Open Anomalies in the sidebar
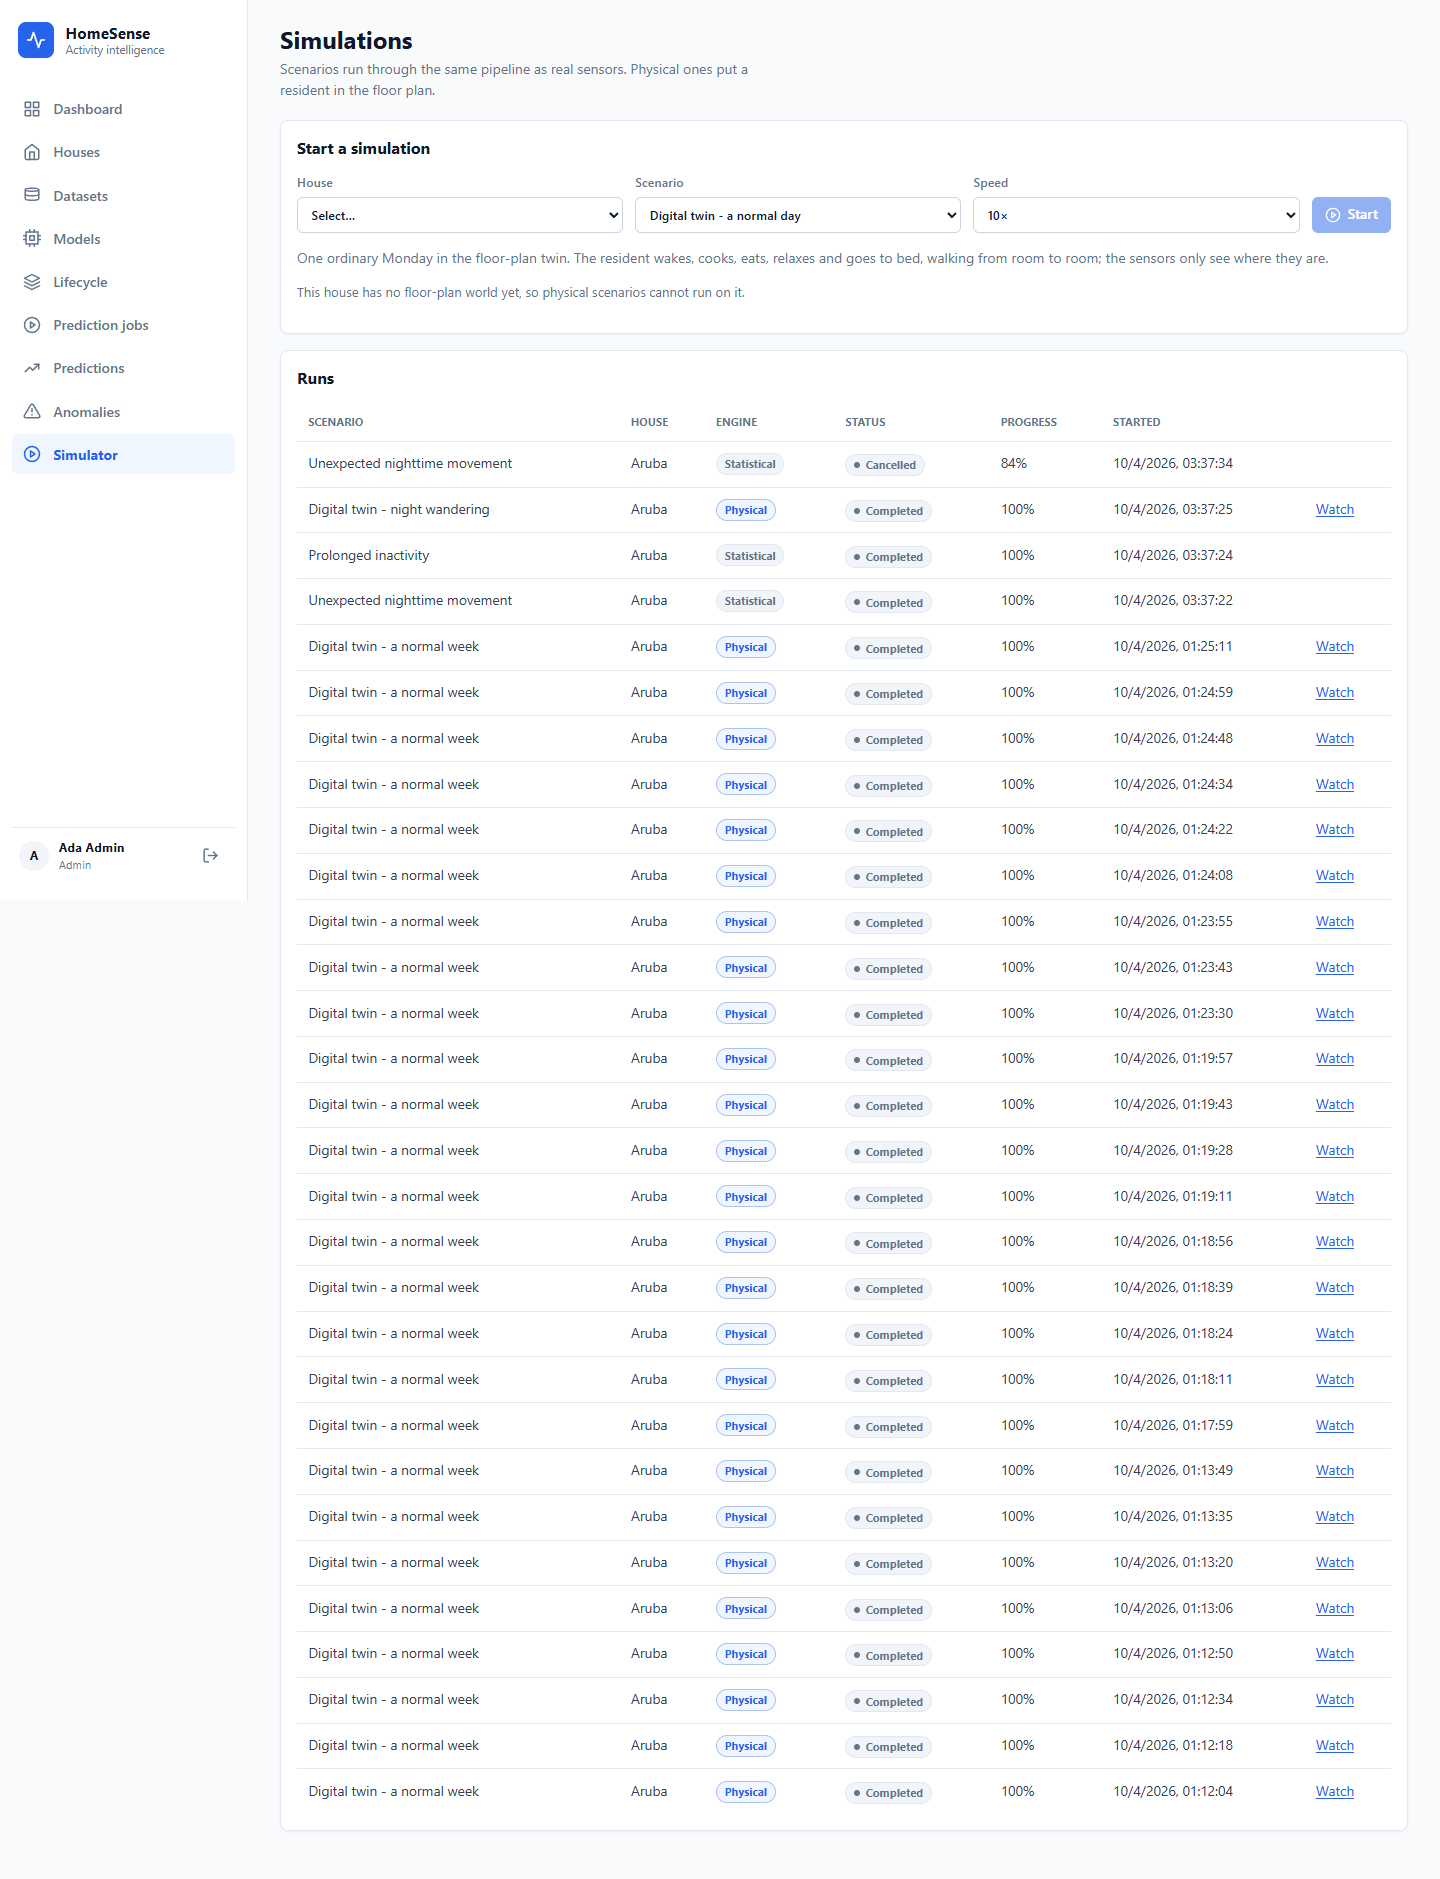1440x1879 pixels. [x=123, y=412]
